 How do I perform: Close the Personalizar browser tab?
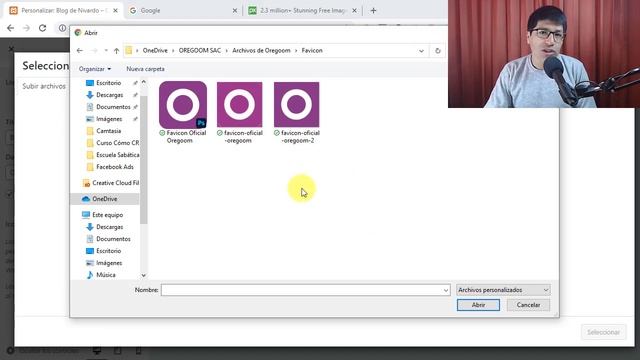(x=115, y=11)
